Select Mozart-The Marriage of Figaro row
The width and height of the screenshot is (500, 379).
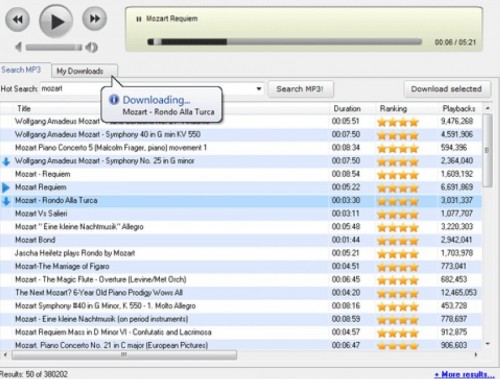point(241,266)
